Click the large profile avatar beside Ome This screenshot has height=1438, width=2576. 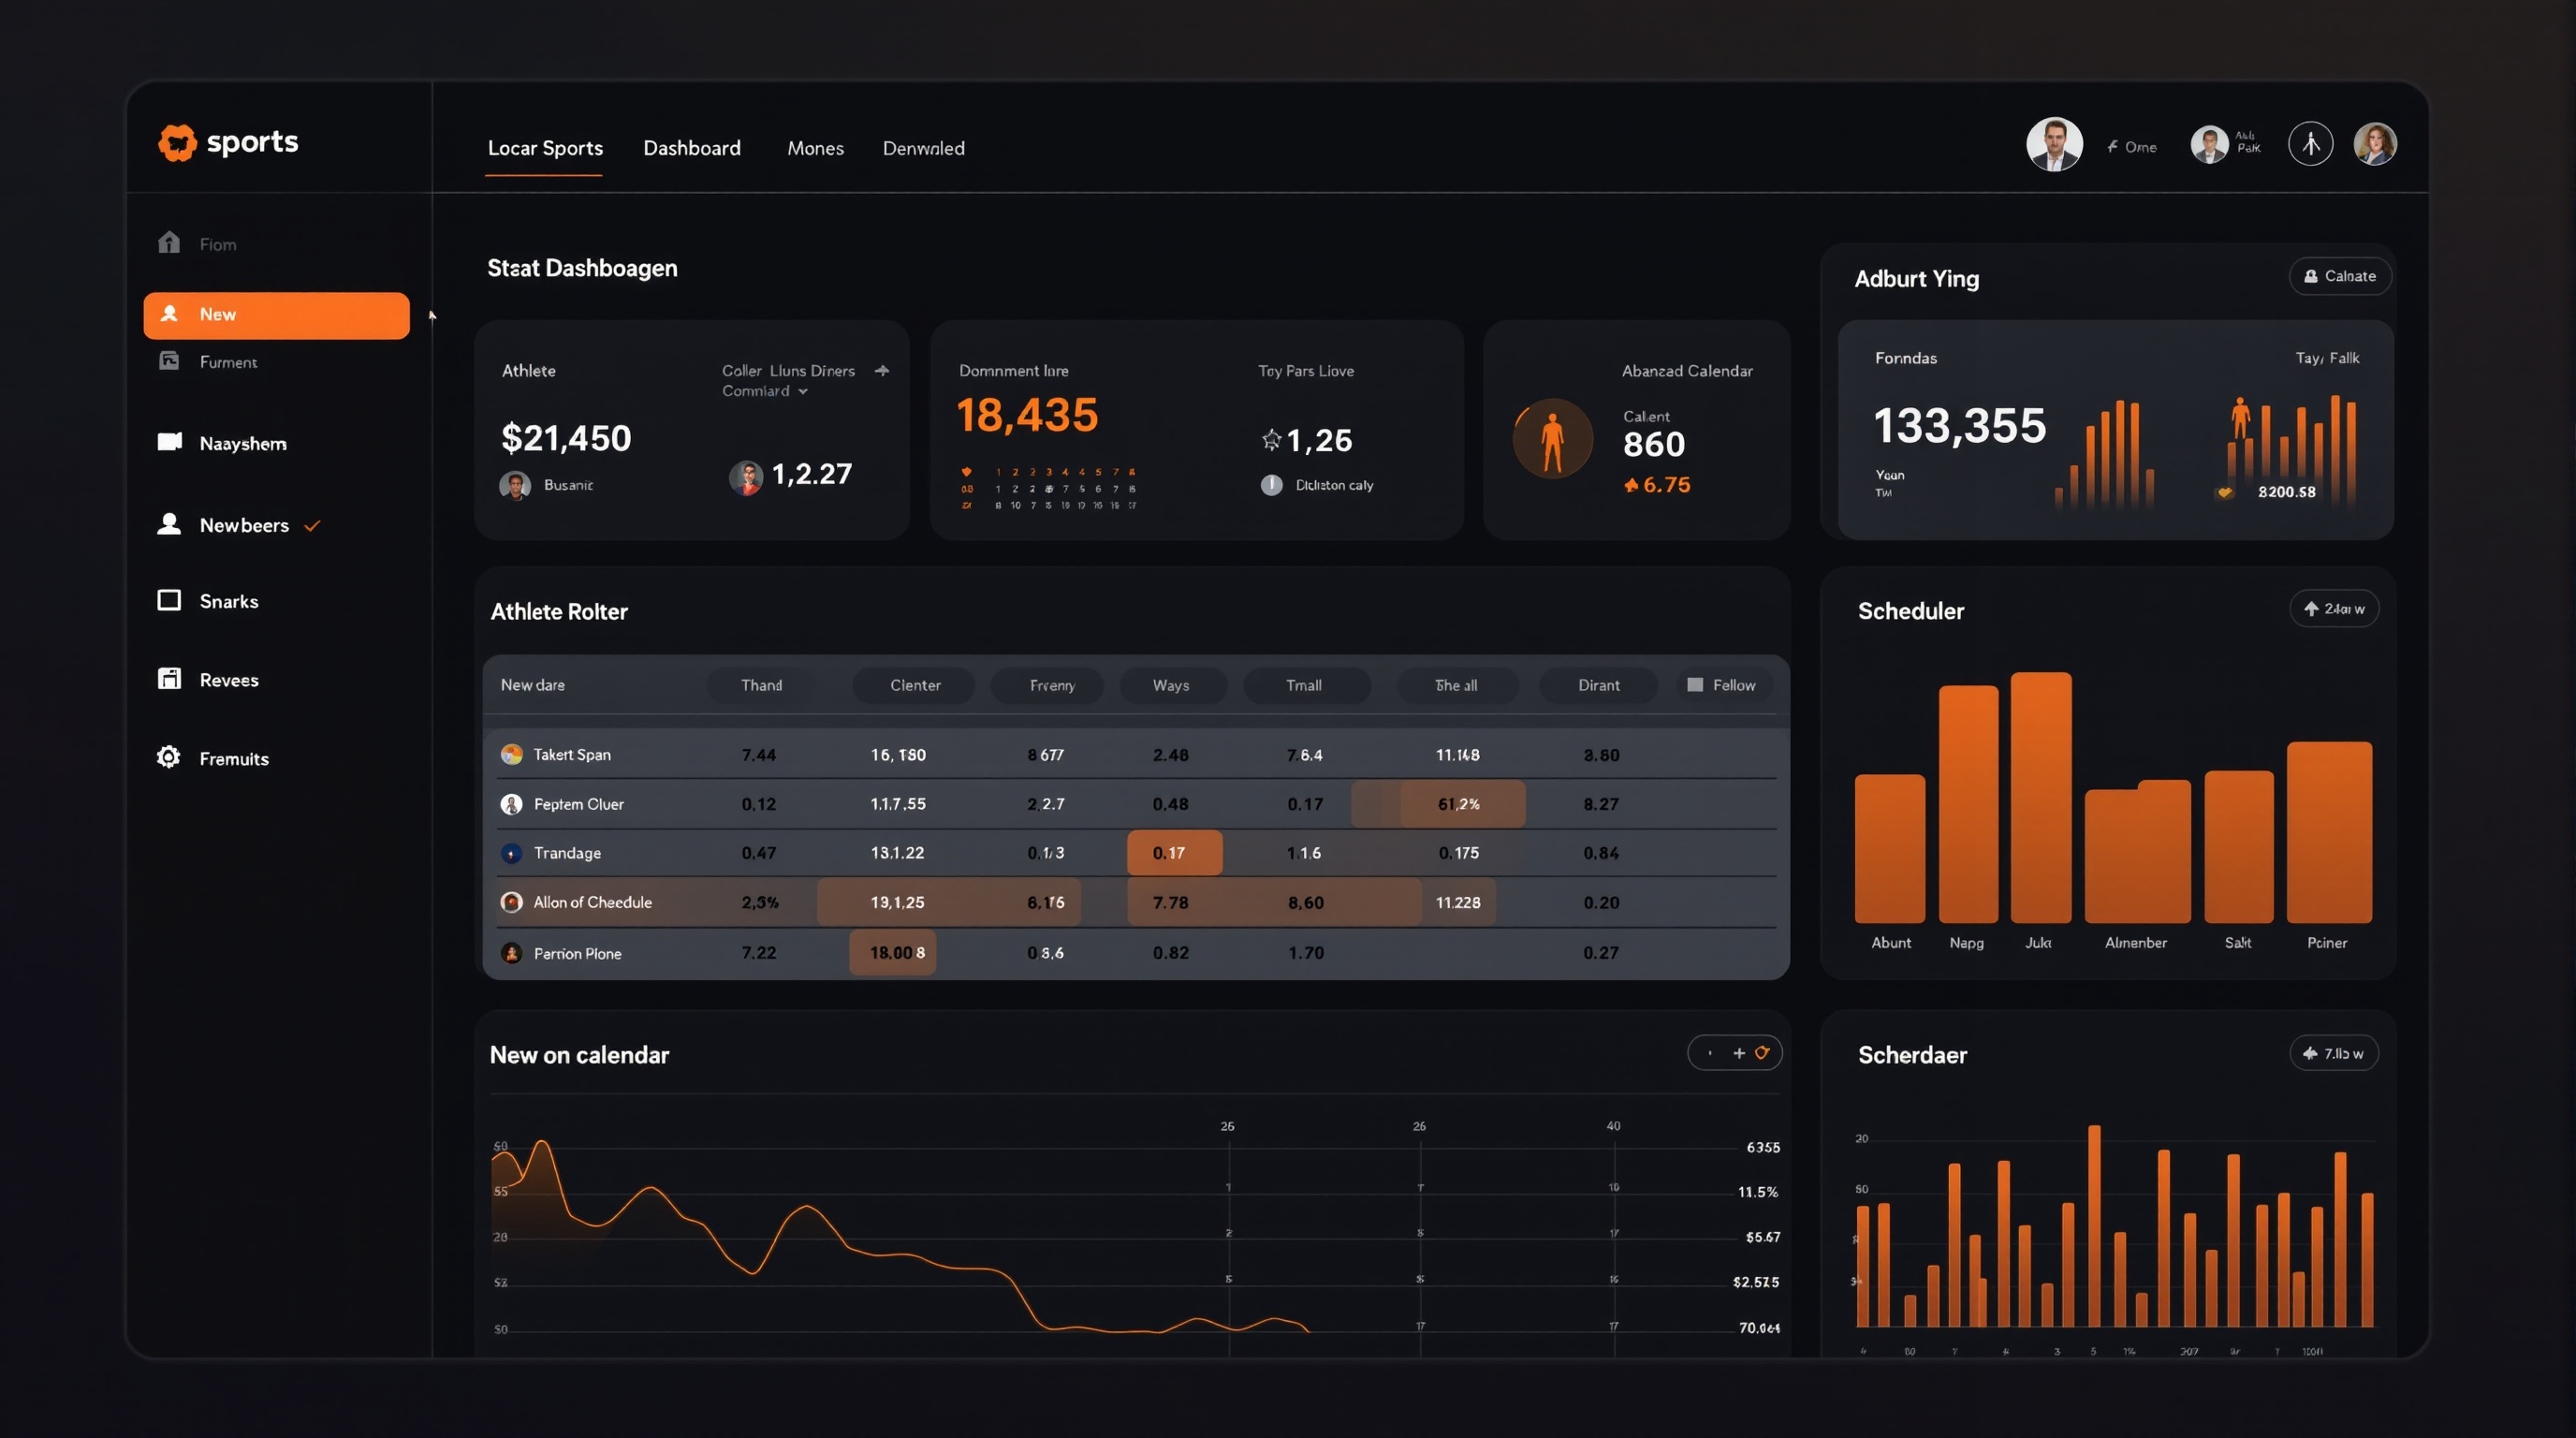point(2054,145)
